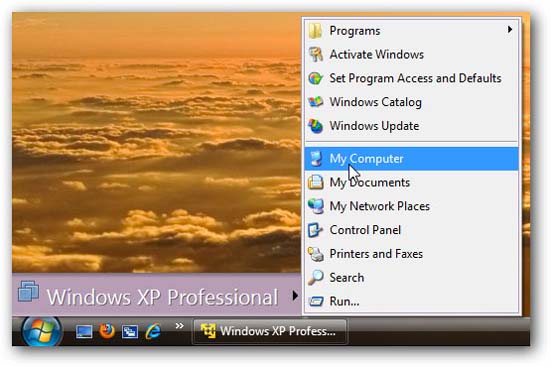Select the Windows XP Professional menu item
The width and height of the screenshot is (550, 366).
coord(157,295)
